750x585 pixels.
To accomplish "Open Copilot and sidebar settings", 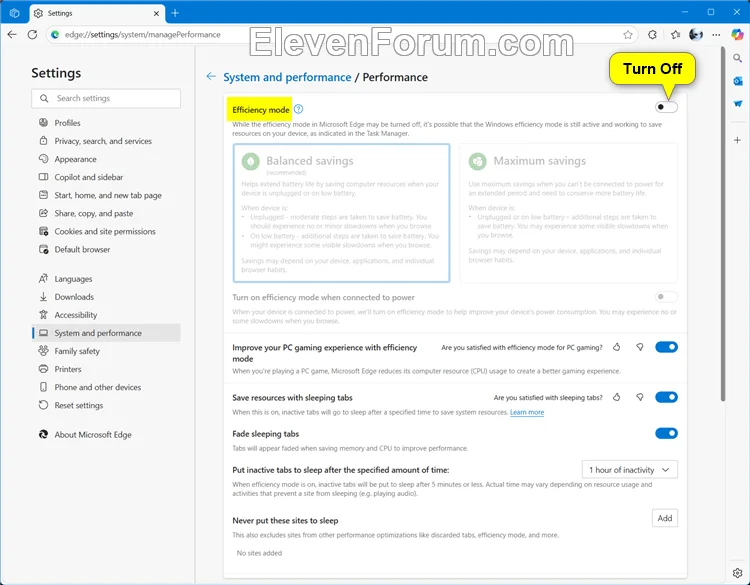I will [x=106, y=177].
